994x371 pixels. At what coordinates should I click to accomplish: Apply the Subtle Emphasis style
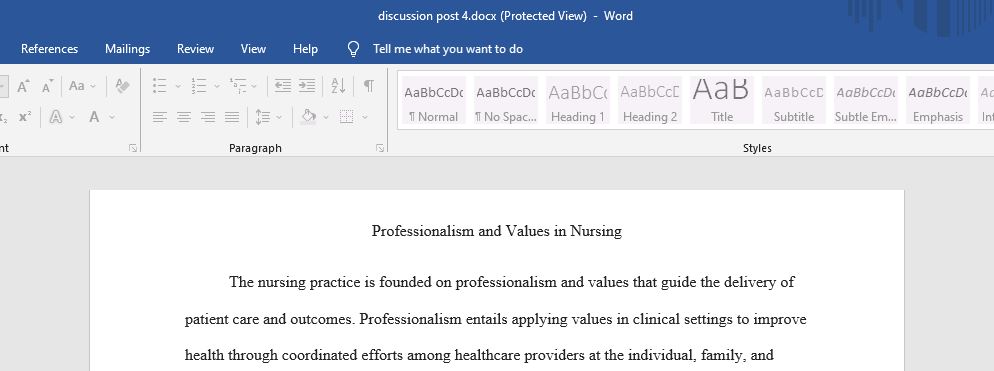tap(865, 100)
